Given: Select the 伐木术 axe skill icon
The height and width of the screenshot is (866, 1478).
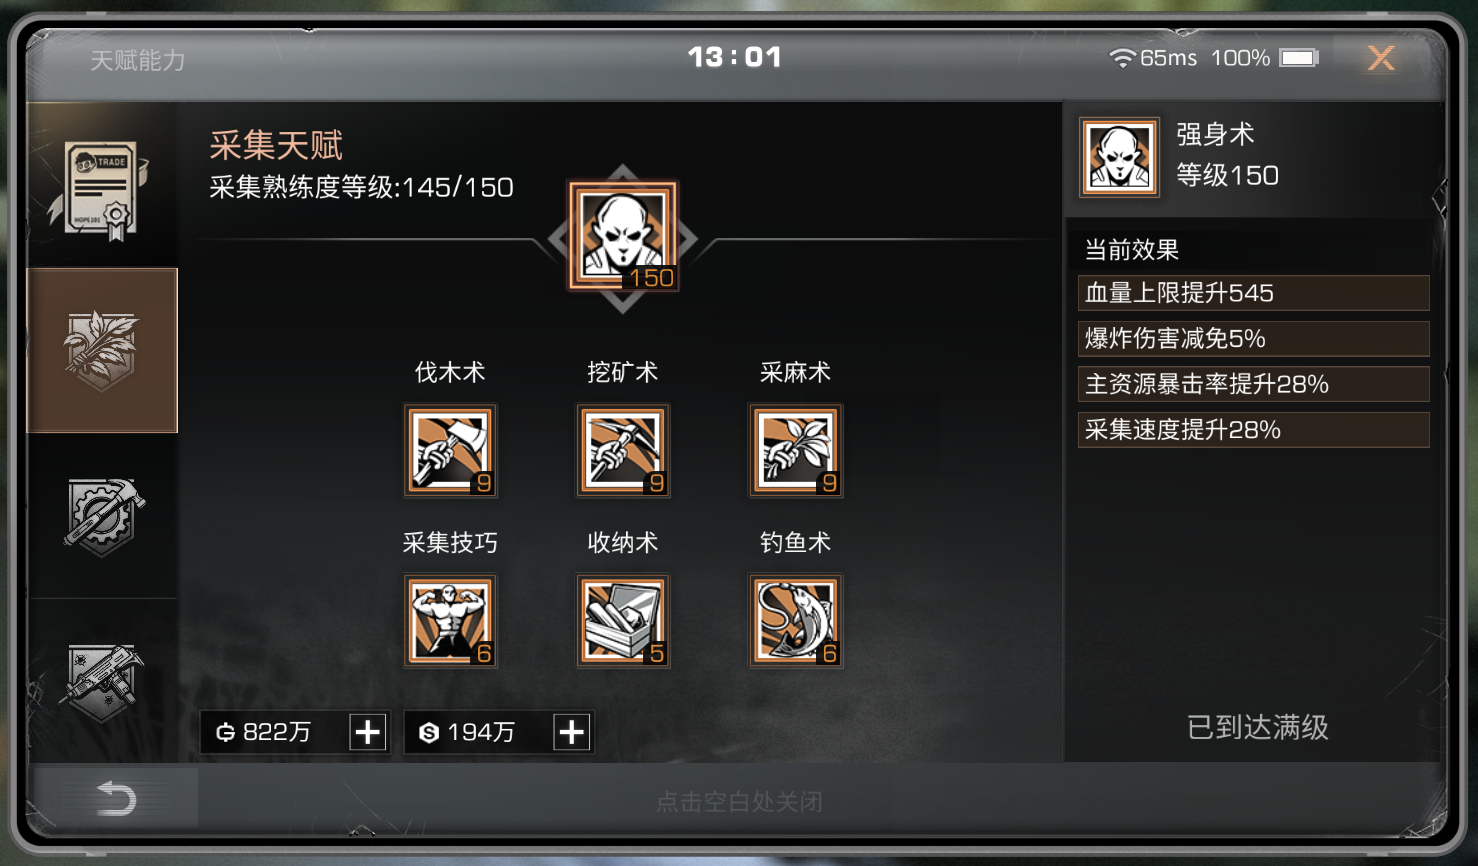Looking at the screenshot, I should [x=450, y=450].
